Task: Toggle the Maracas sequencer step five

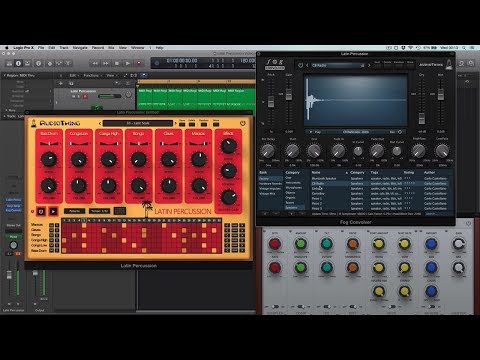Action: pos(84,226)
